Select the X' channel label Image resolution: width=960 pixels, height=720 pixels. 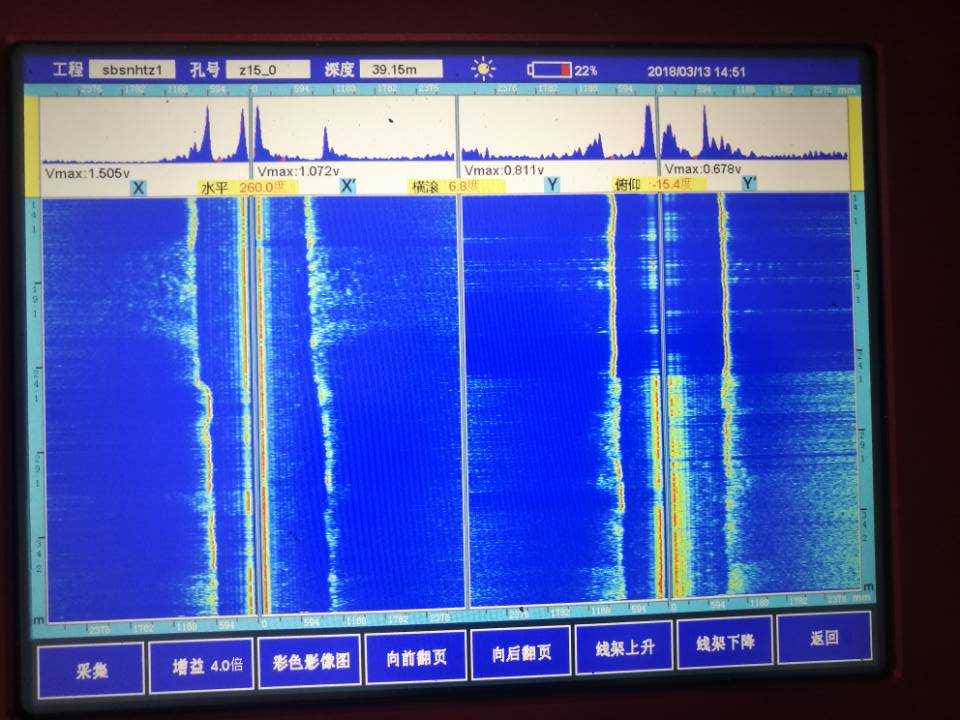click(x=348, y=186)
